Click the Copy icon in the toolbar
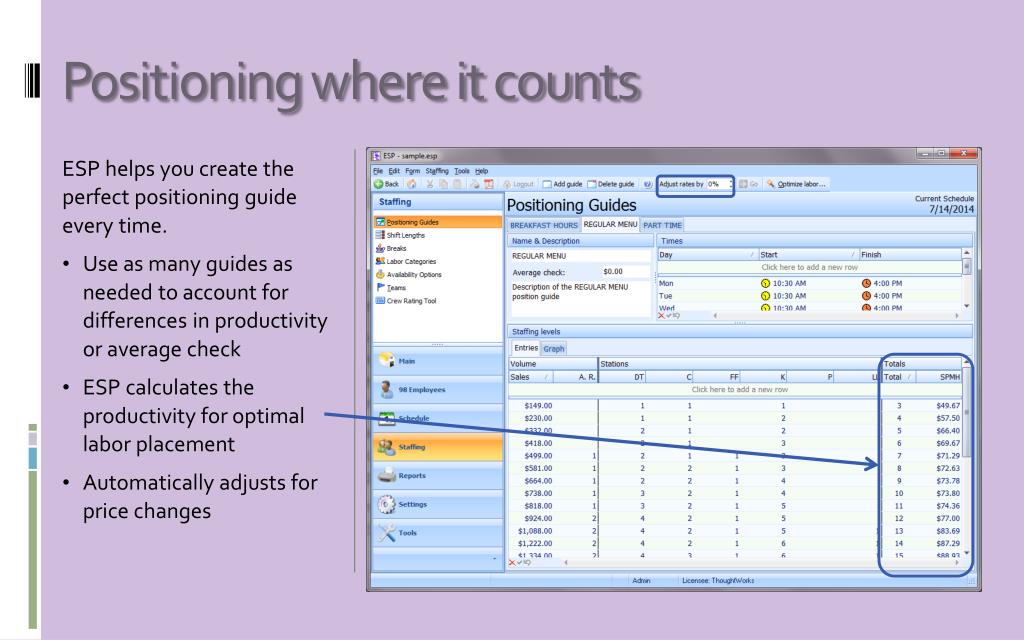This screenshot has width=1024, height=640. tap(443, 184)
